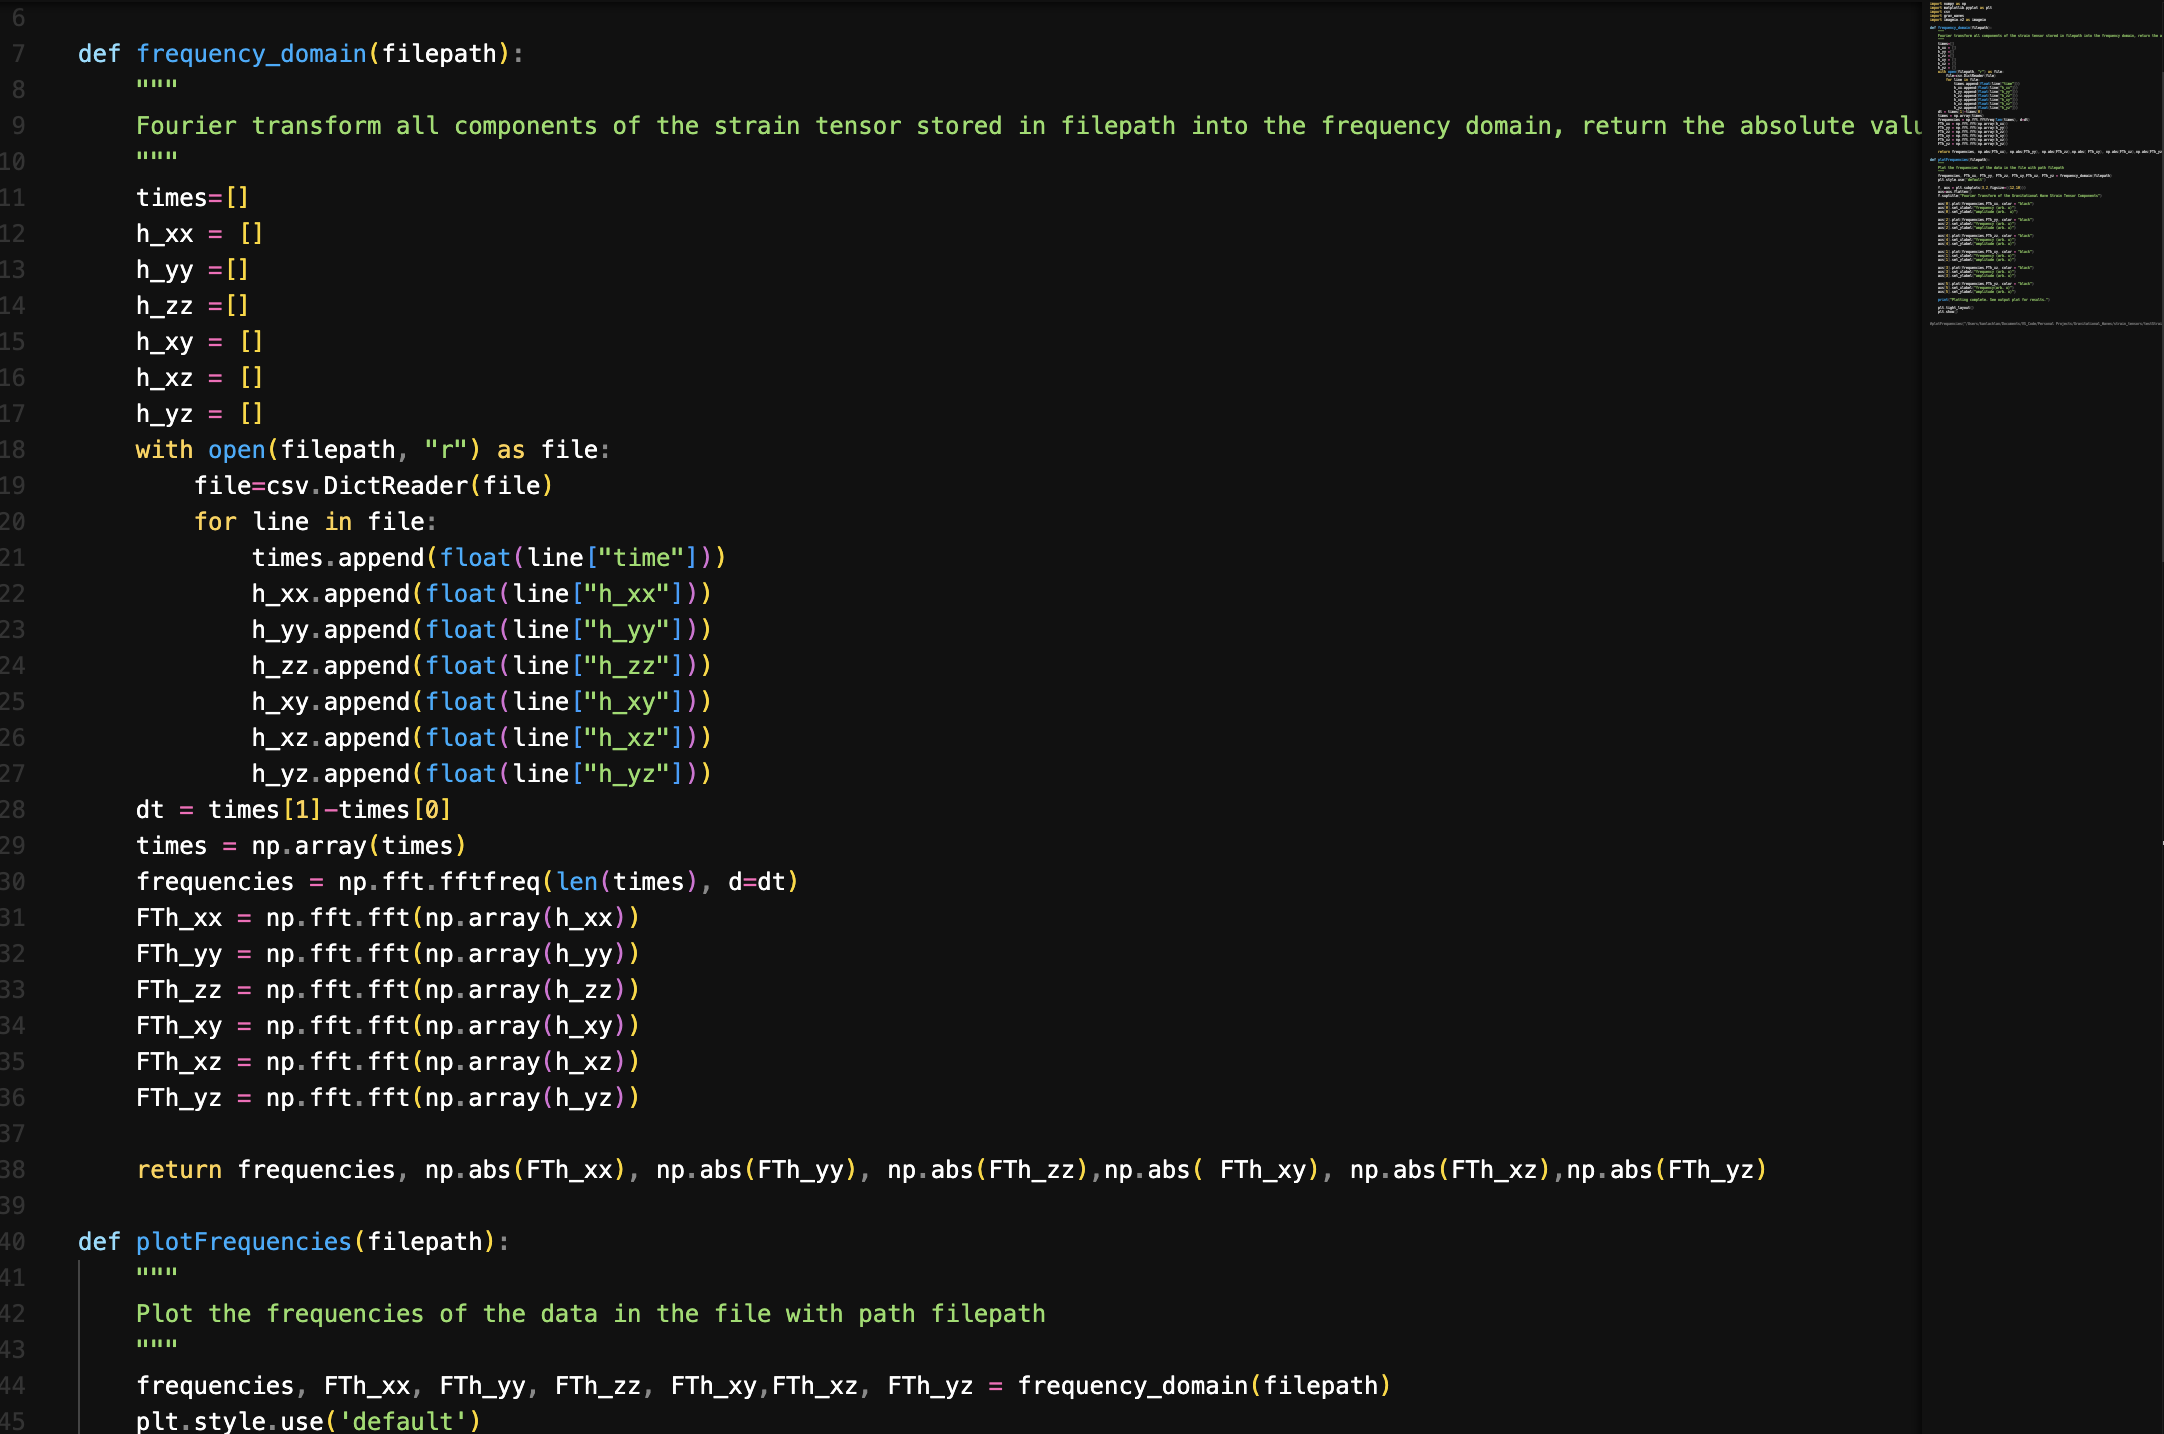Click line number 28 in the gutter
Screen dimensions: 2164x1434
click(12, 810)
